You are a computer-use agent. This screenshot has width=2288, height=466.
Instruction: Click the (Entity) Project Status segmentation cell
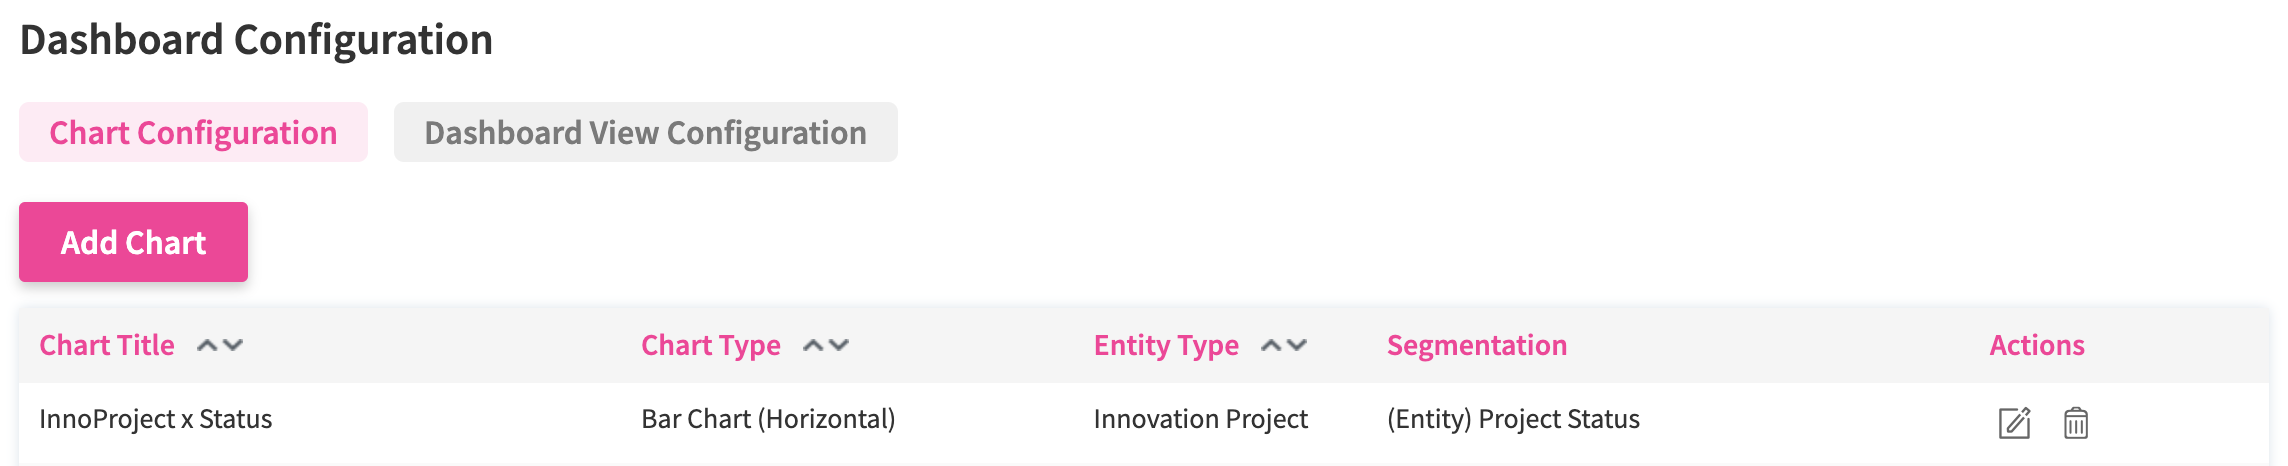pos(1513,419)
